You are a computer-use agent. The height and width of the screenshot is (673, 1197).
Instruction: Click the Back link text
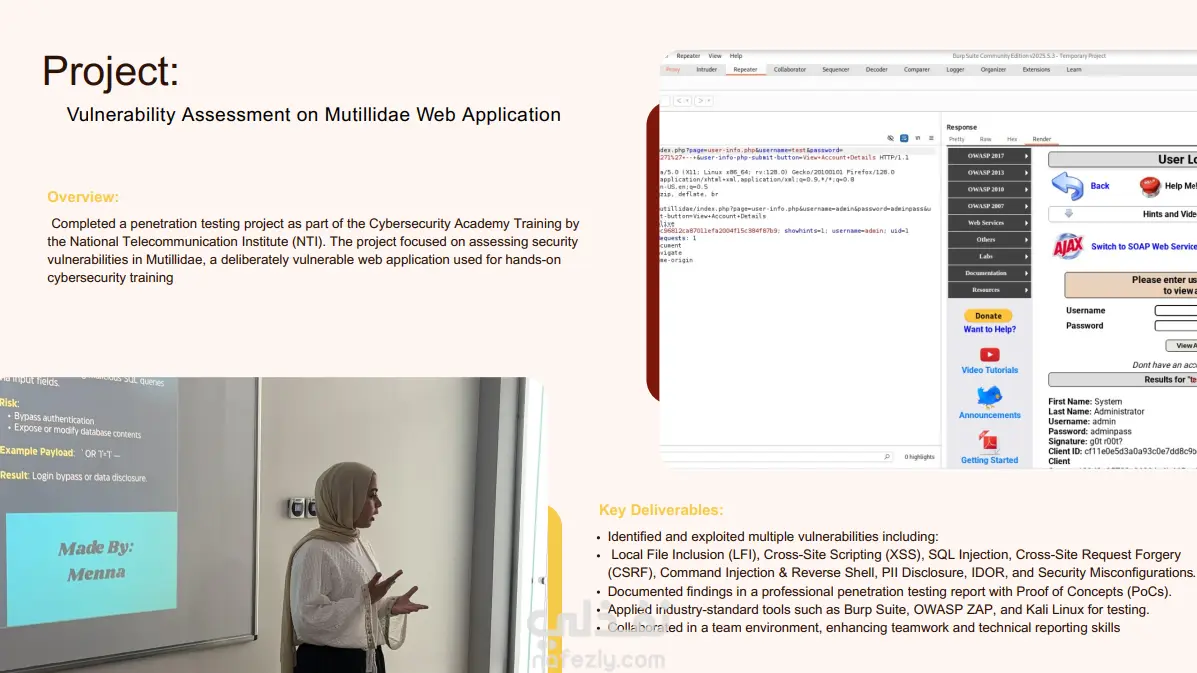click(x=1099, y=186)
